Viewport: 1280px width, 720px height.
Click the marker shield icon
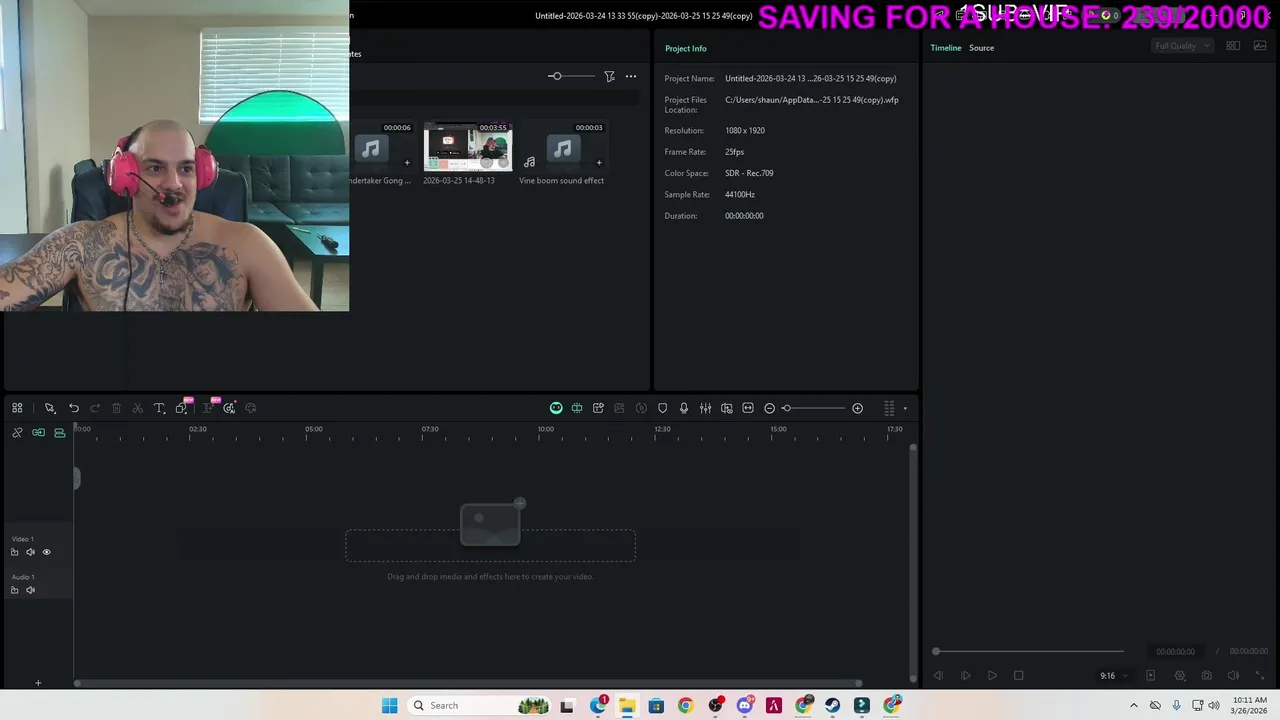coord(662,408)
